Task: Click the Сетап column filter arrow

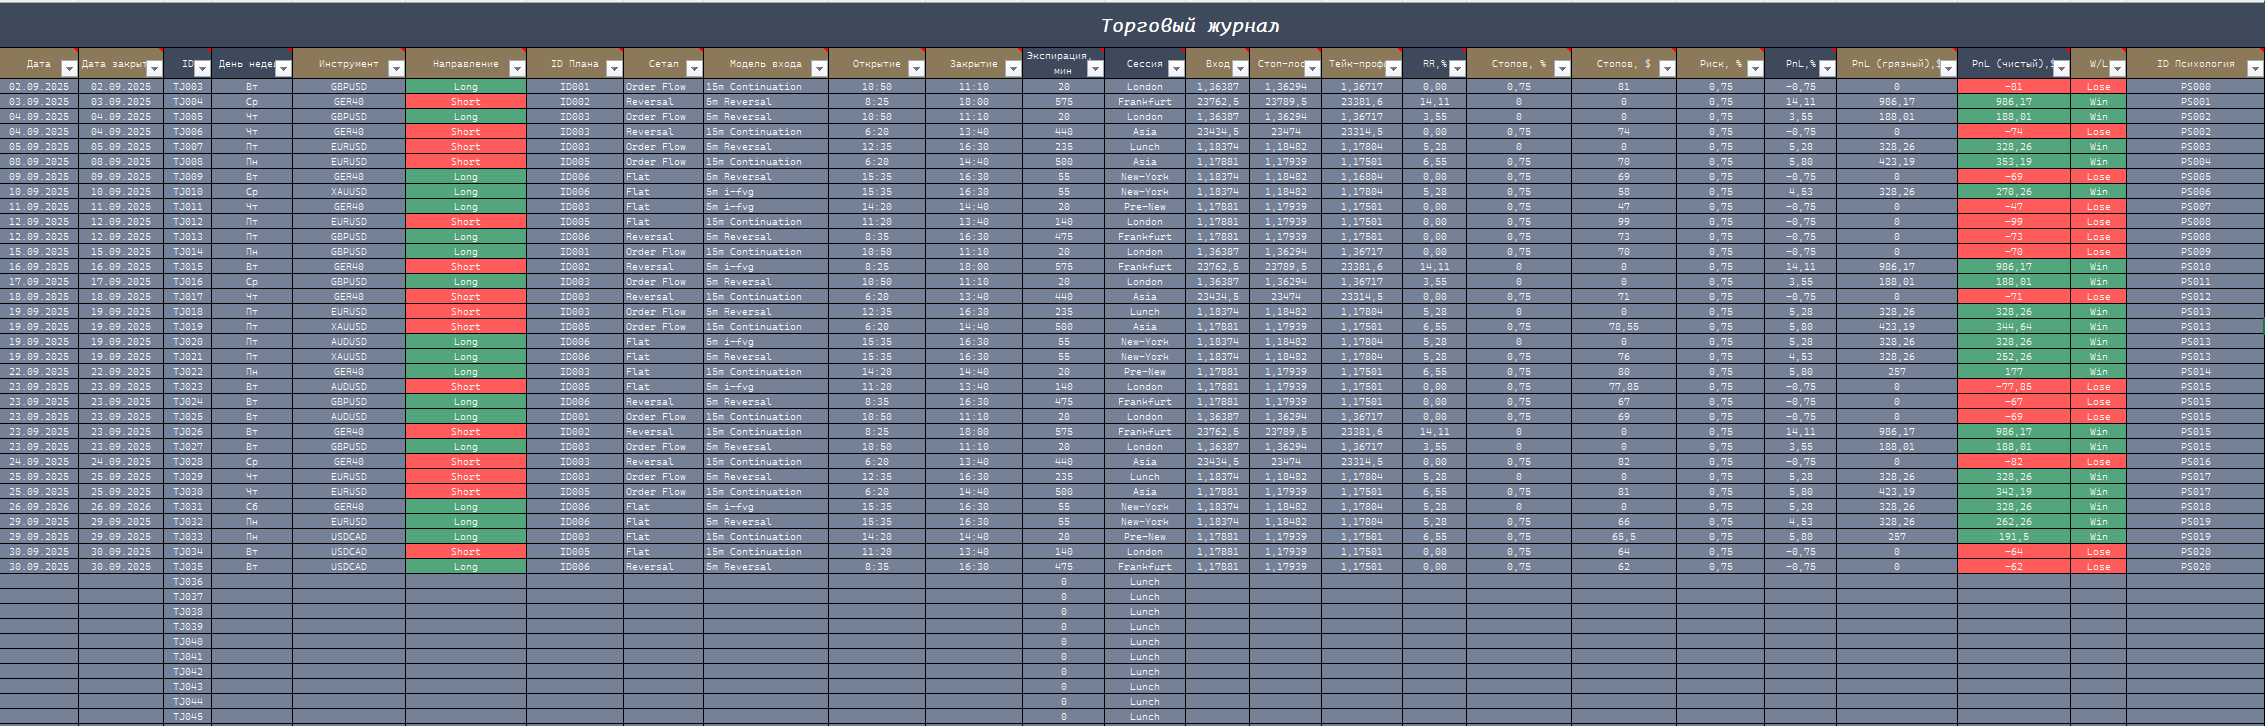Action: click(x=693, y=68)
